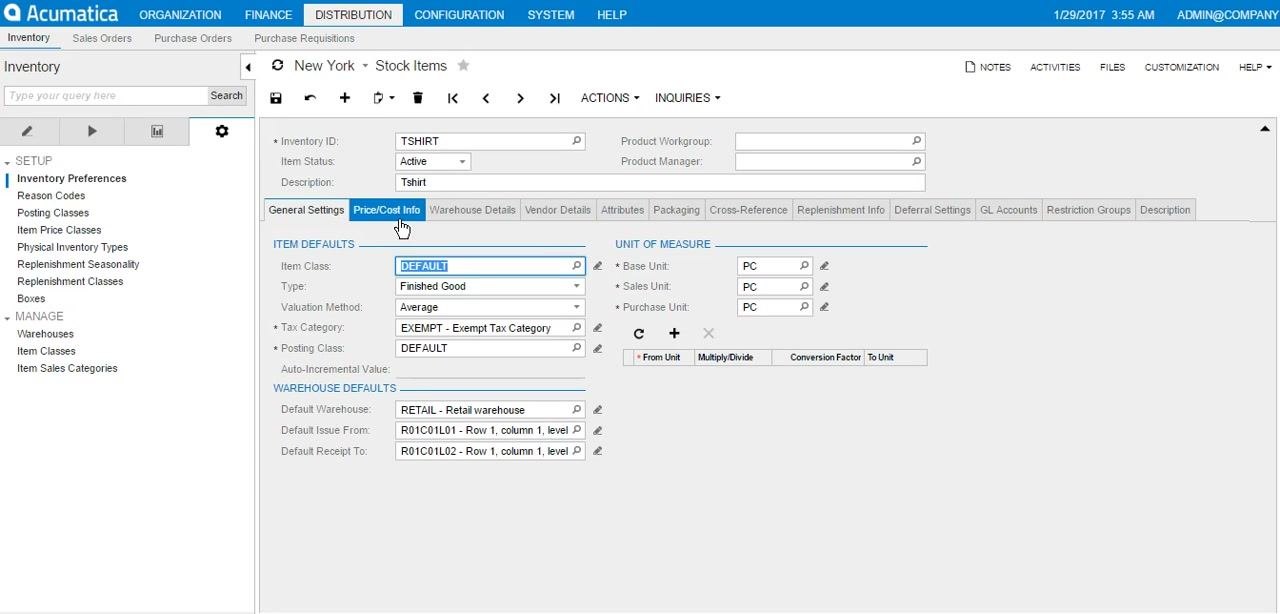Screen dimensions: 1280x614
Task: Open the gear configuration sidebar tab
Action: 222,131
